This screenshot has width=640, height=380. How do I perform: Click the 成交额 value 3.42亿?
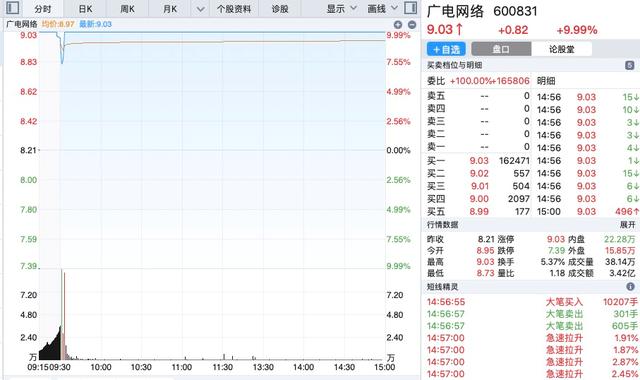[x=622, y=273]
